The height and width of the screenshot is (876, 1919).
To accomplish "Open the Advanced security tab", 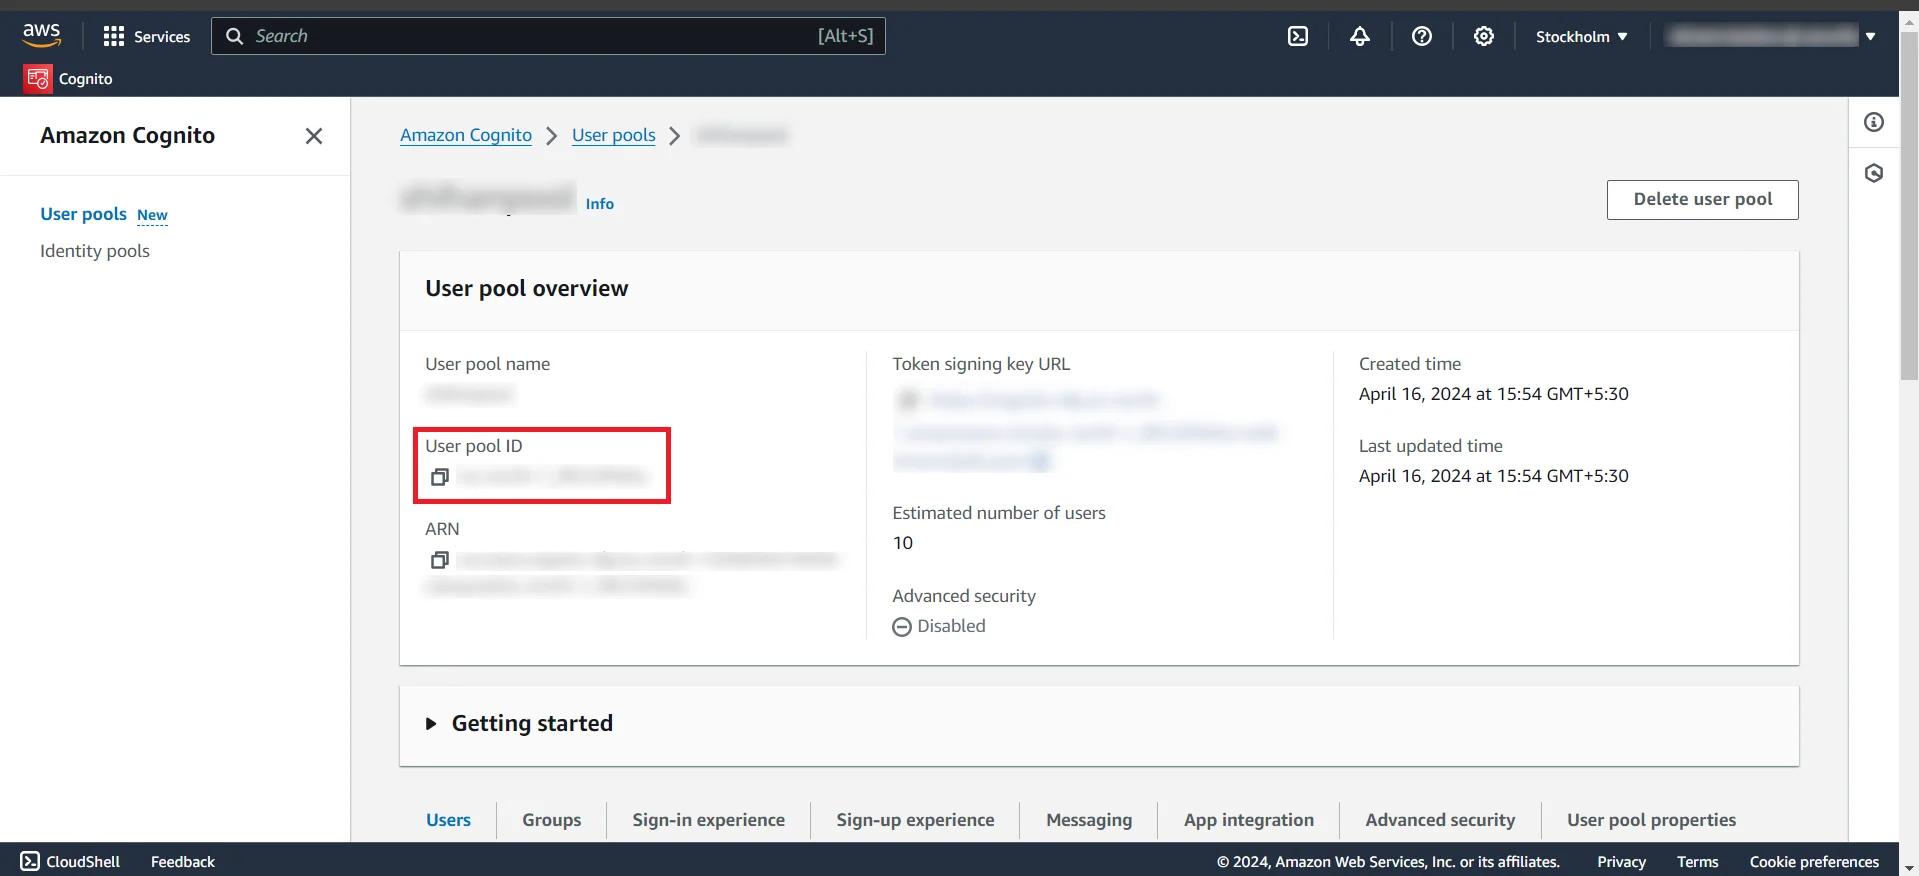I will pyautogui.click(x=1440, y=820).
